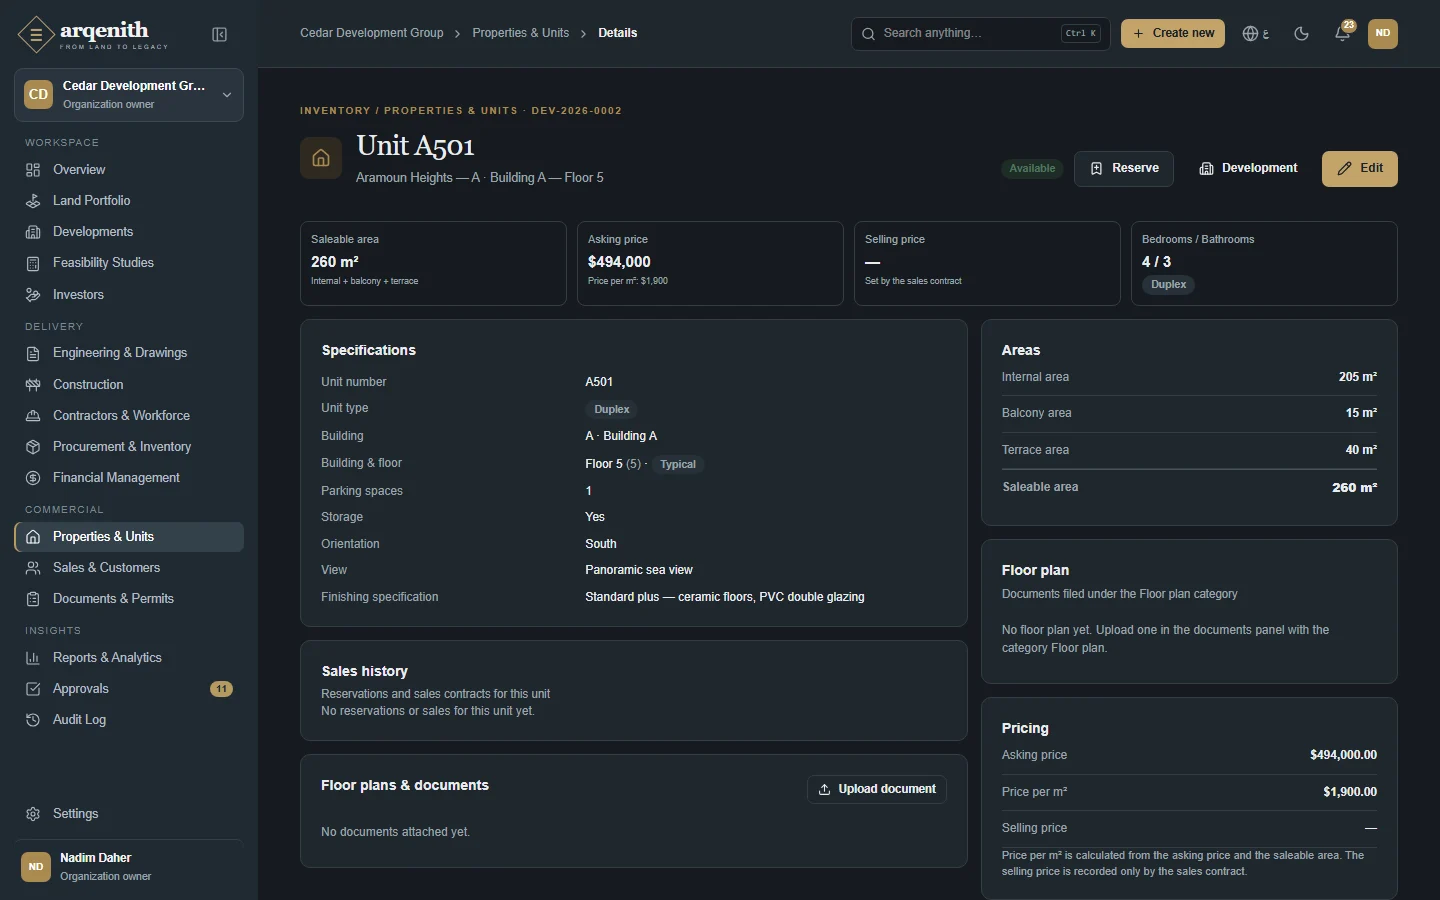Open language globe selector

click(1255, 33)
